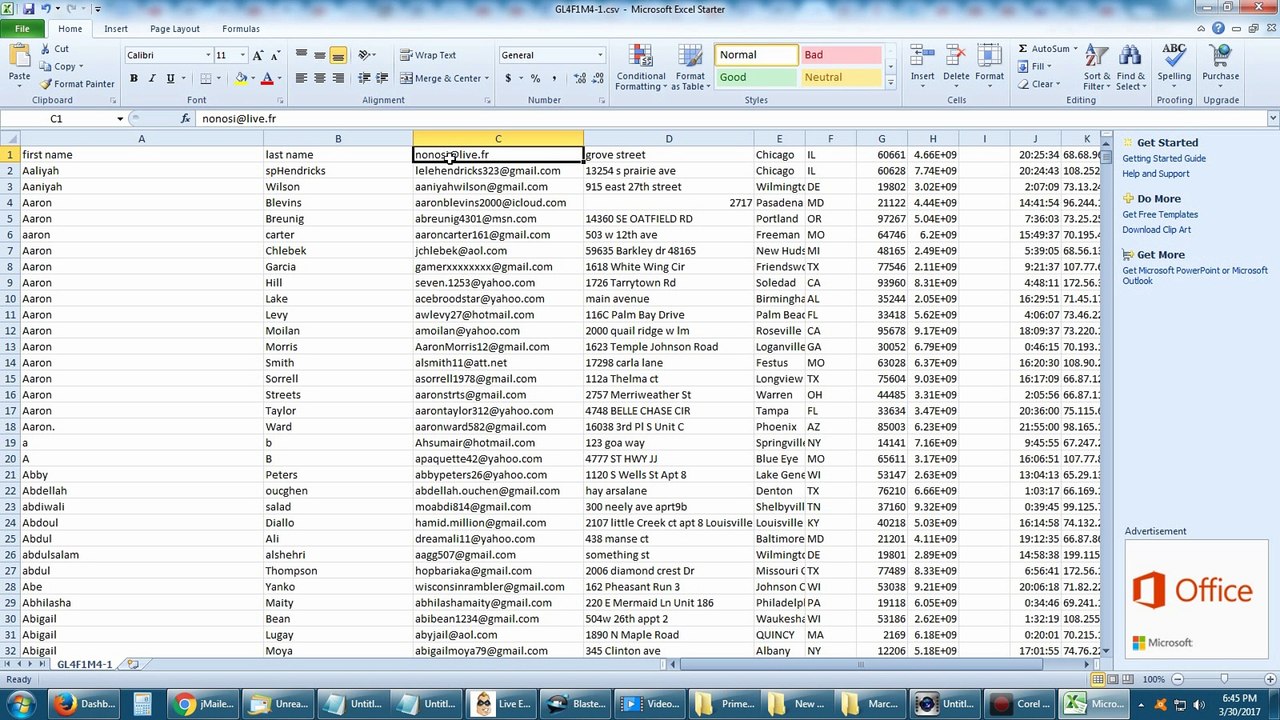Align text right icon
Screen dimensions: 1280x720
click(x=338, y=78)
